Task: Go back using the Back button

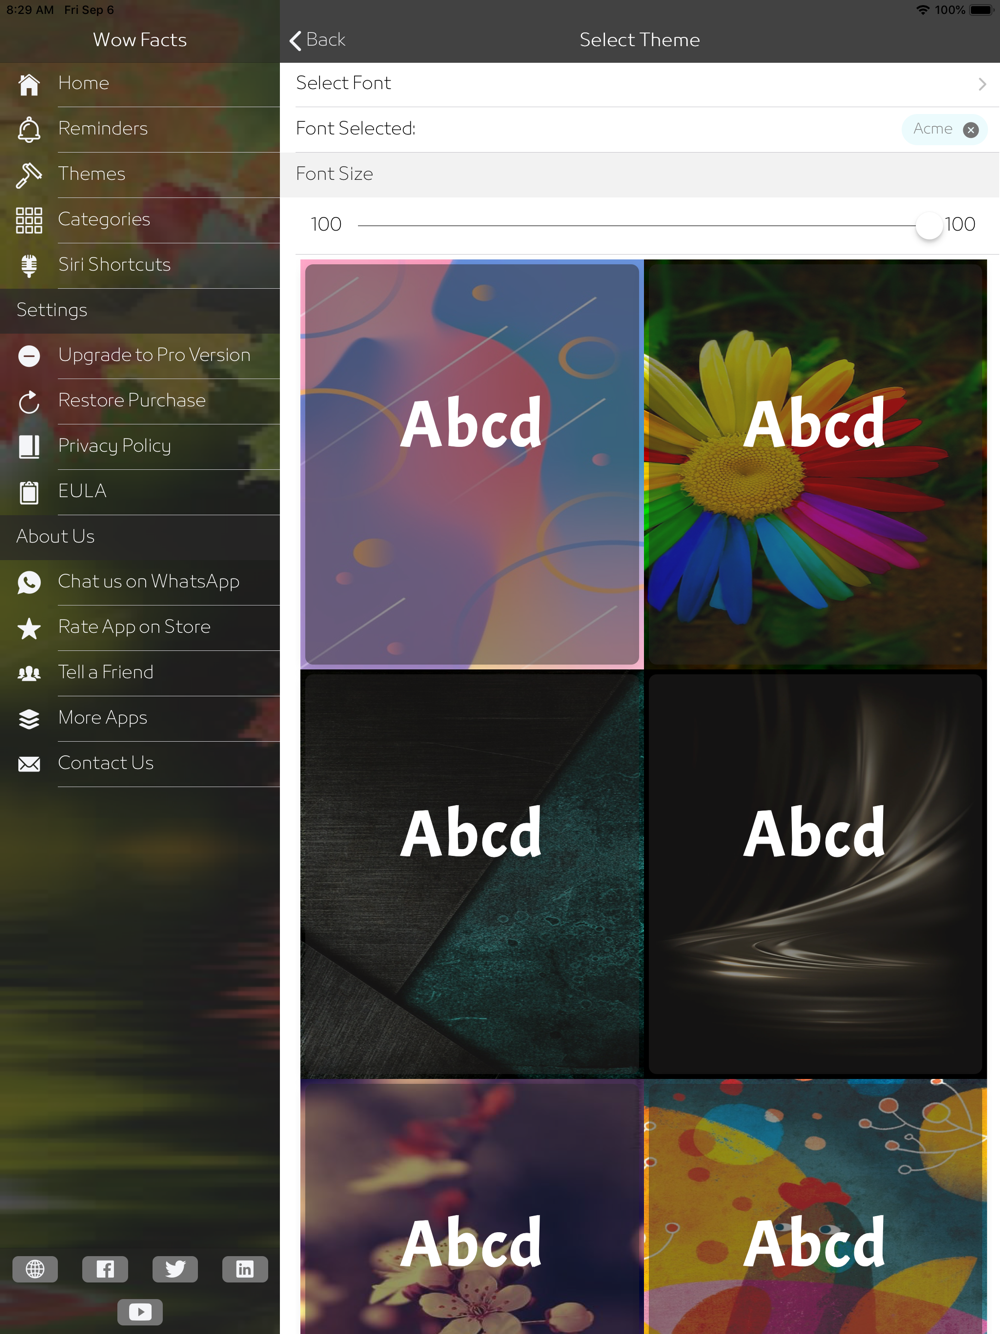Action: coord(318,40)
